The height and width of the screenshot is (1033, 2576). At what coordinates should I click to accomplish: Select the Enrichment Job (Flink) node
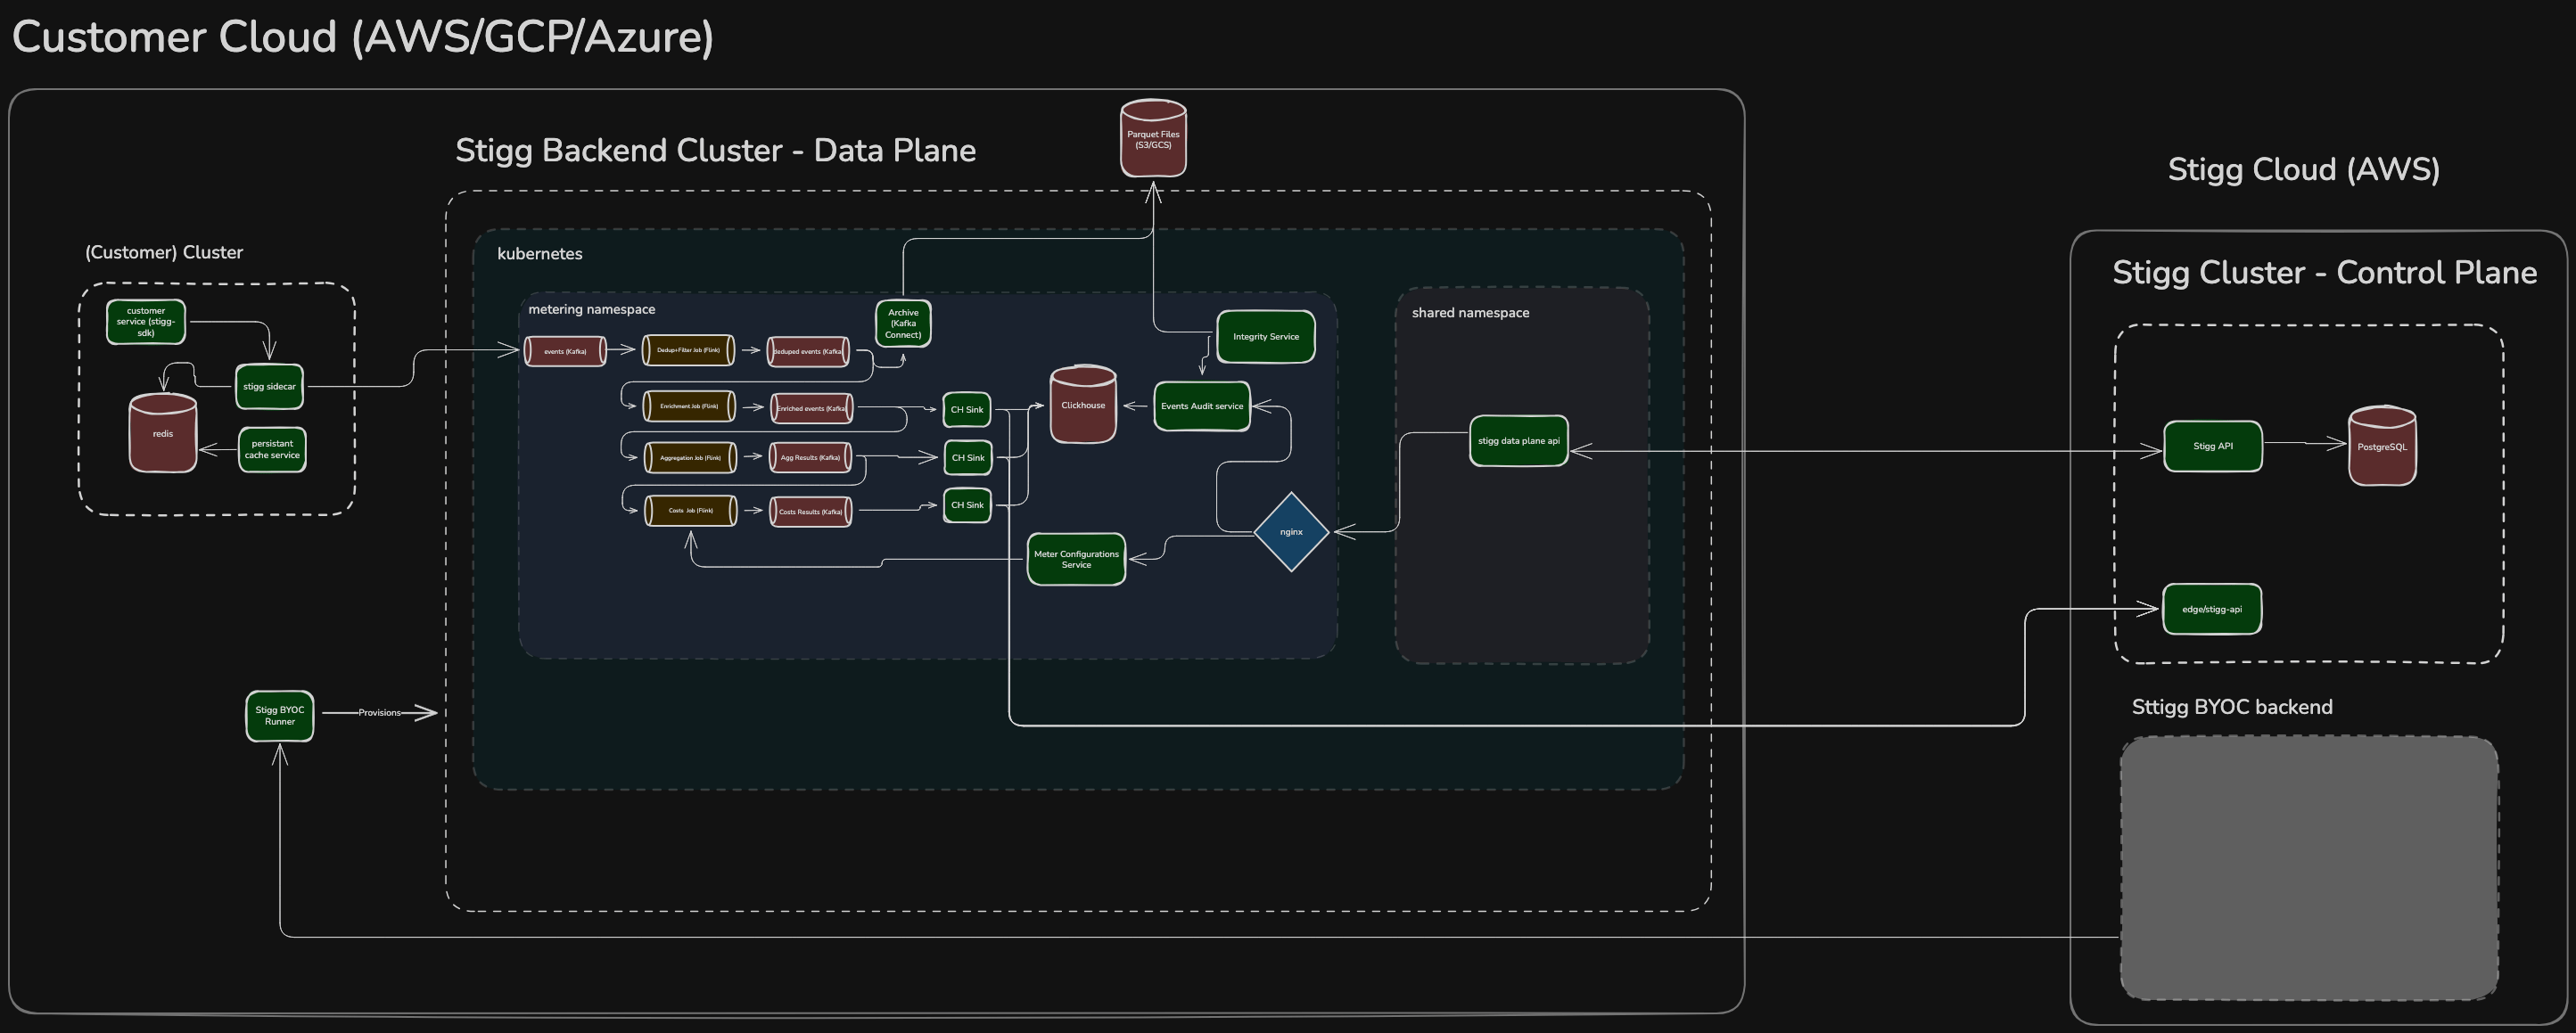coord(689,406)
